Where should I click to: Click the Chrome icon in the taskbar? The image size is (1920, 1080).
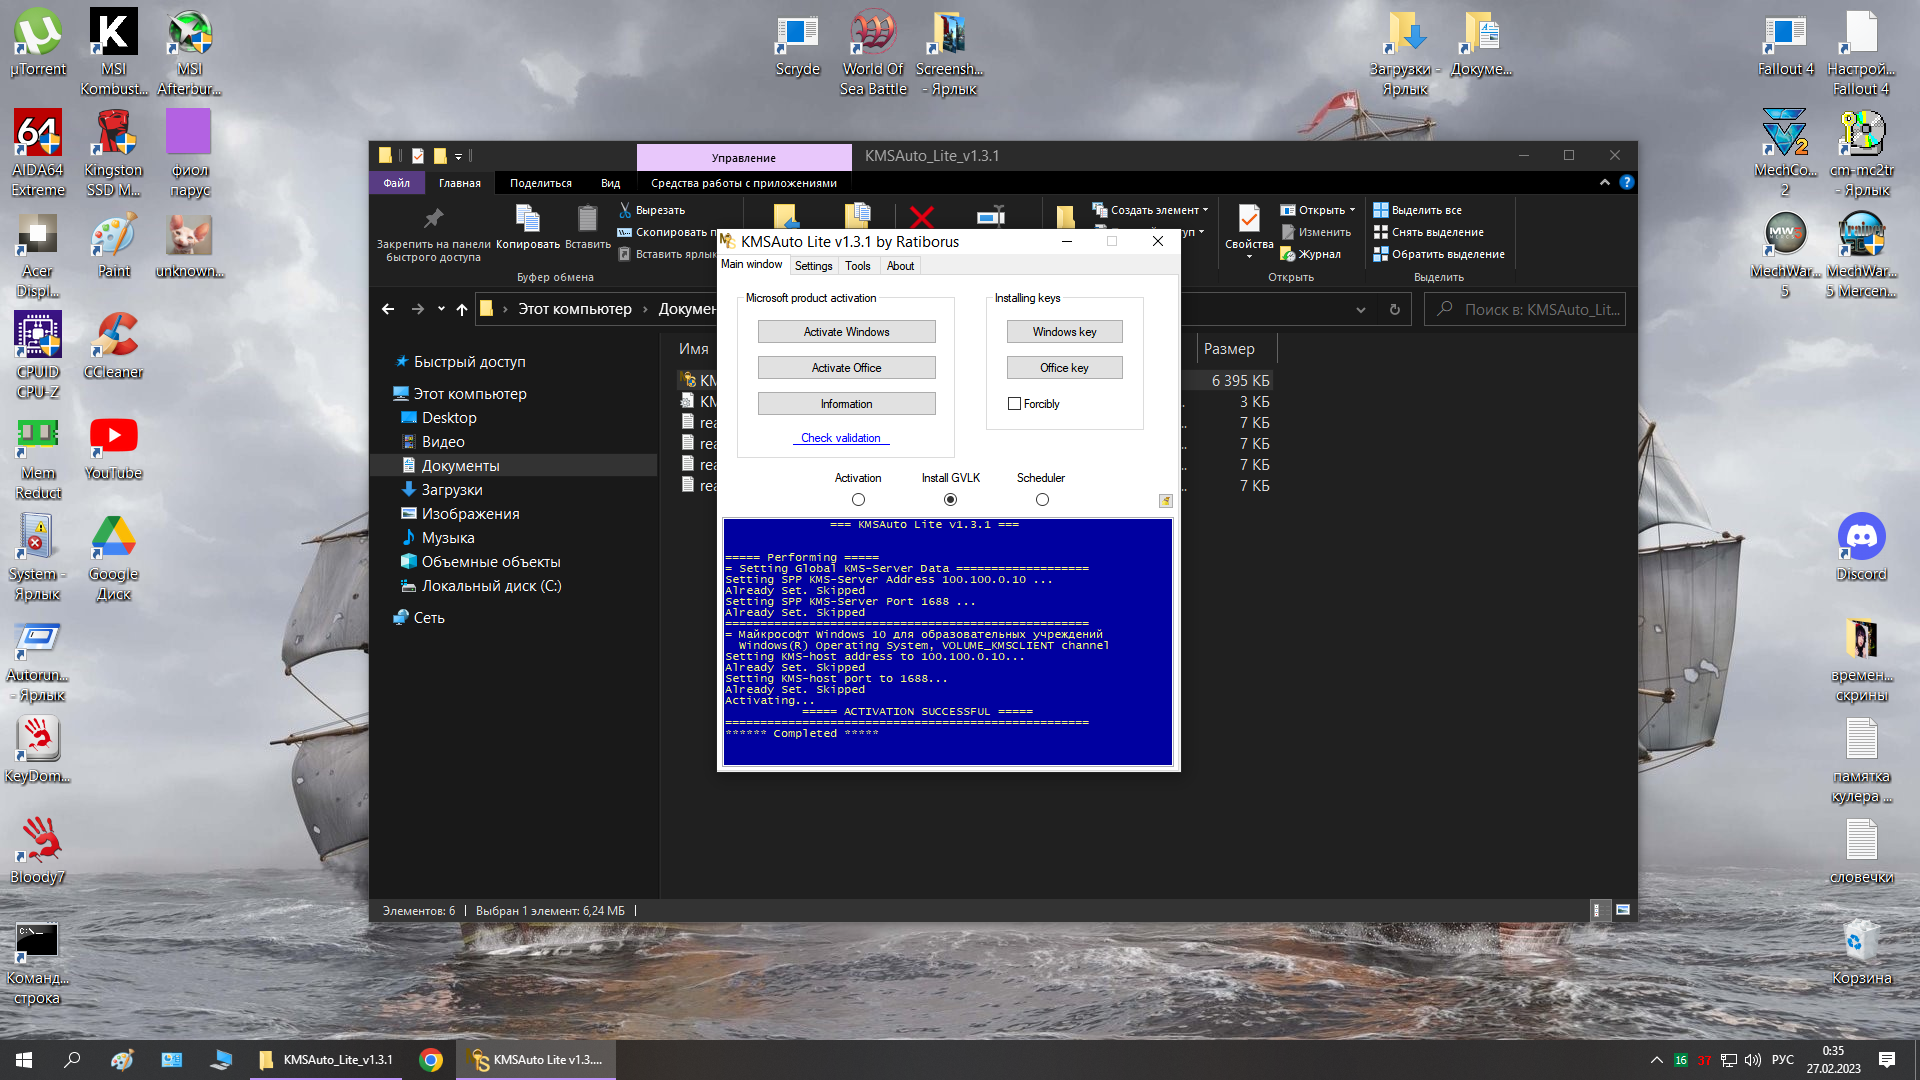tap(431, 1060)
